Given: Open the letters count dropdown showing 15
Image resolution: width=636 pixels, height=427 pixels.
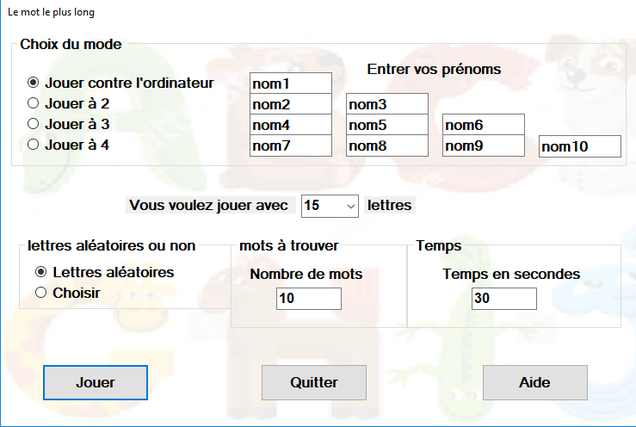Looking at the screenshot, I should [330, 206].
